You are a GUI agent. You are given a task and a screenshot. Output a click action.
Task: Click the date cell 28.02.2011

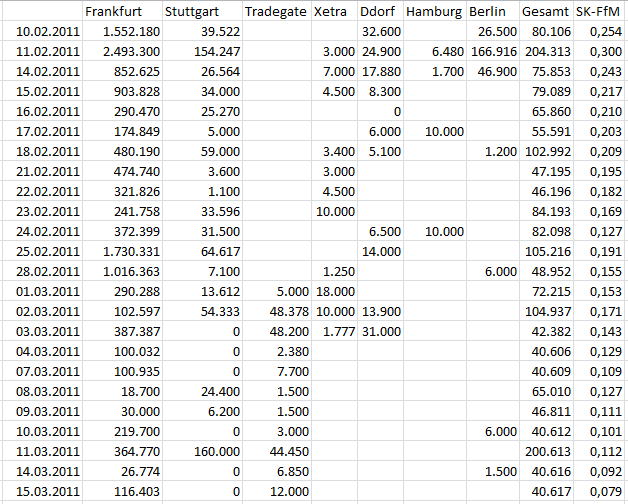[x=42, y=271]
